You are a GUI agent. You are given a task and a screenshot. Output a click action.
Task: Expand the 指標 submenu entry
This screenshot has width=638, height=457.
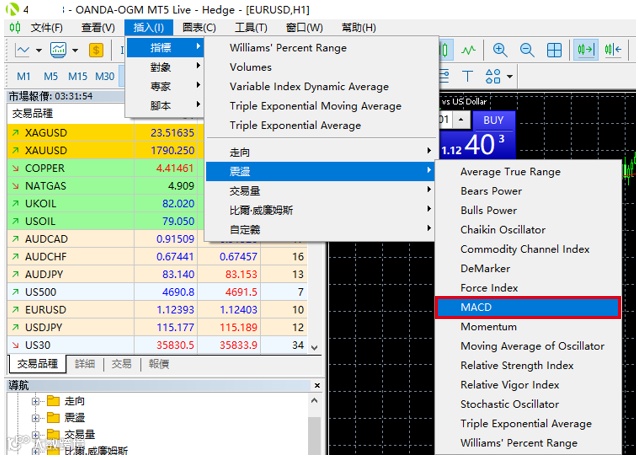(165, 48)
